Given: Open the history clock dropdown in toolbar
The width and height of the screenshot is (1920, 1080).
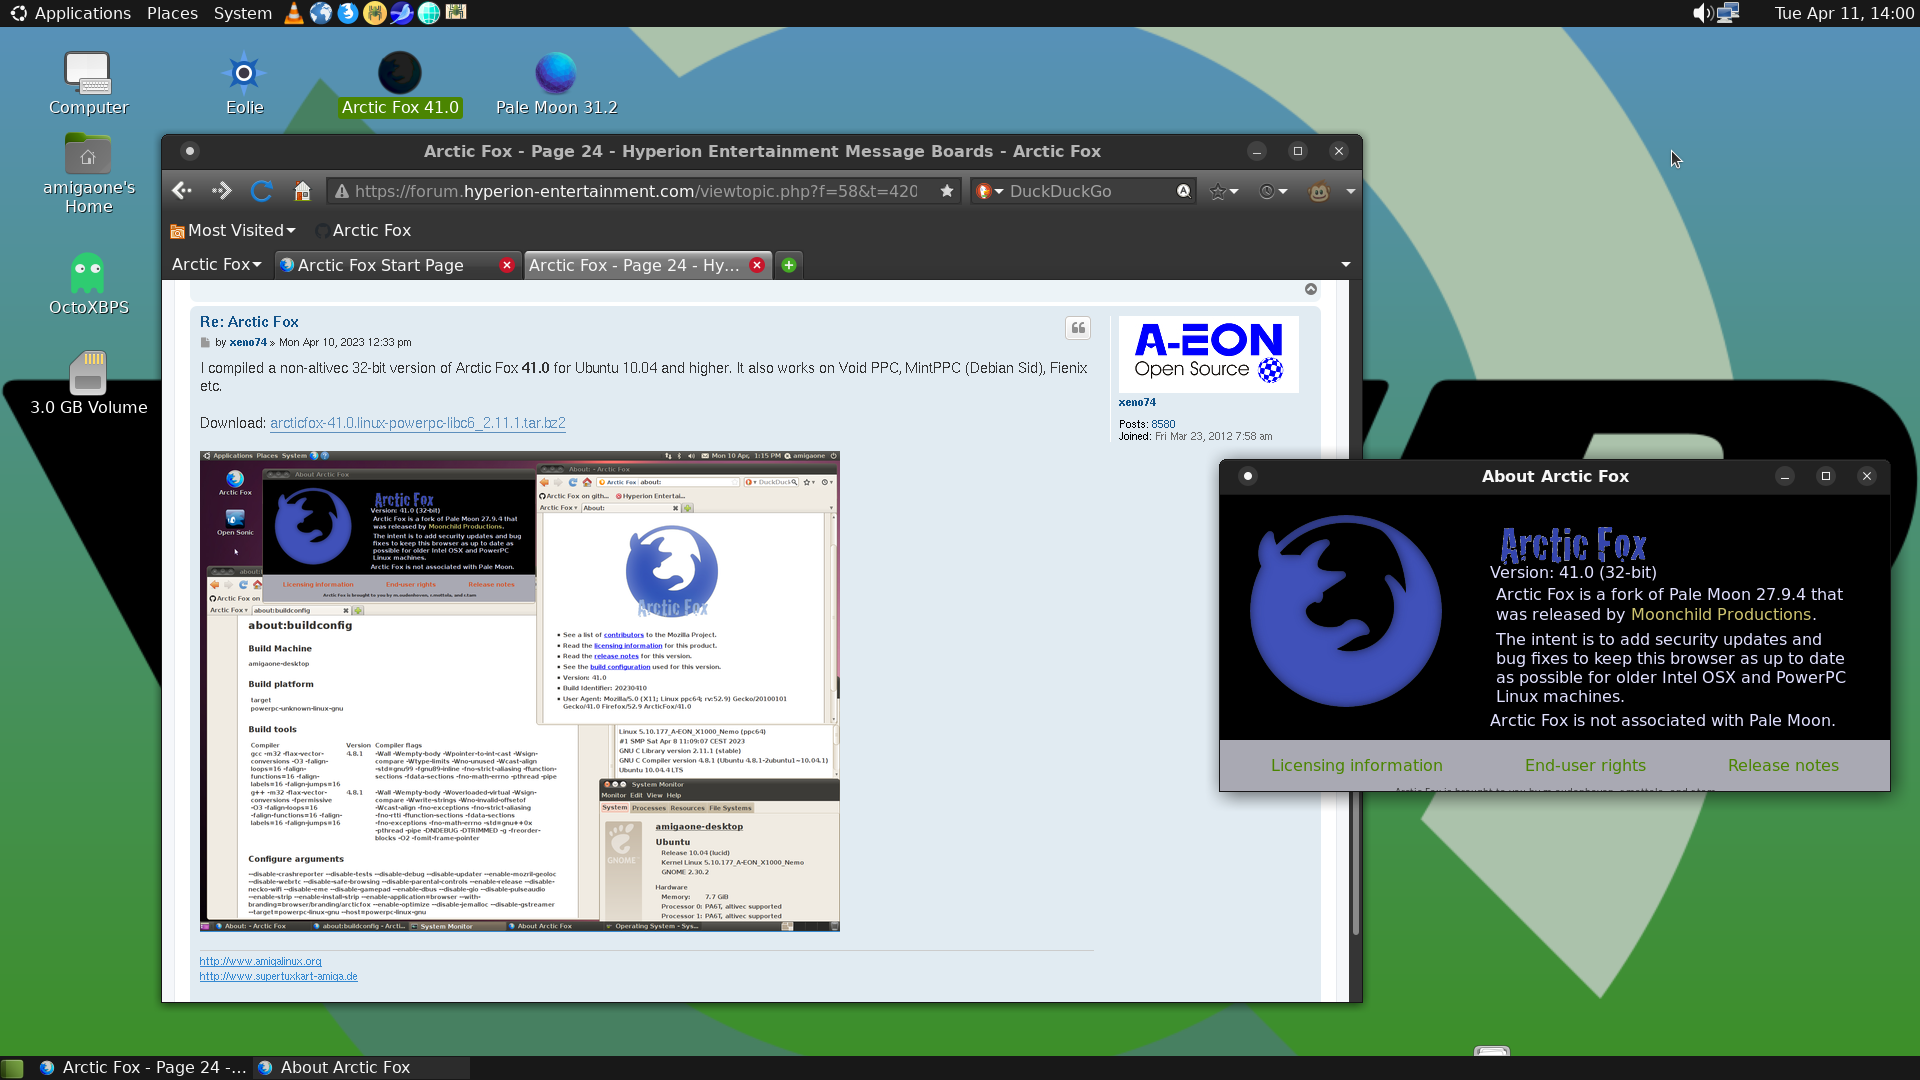Looking at the screenshot, I should pos(1273,191).
